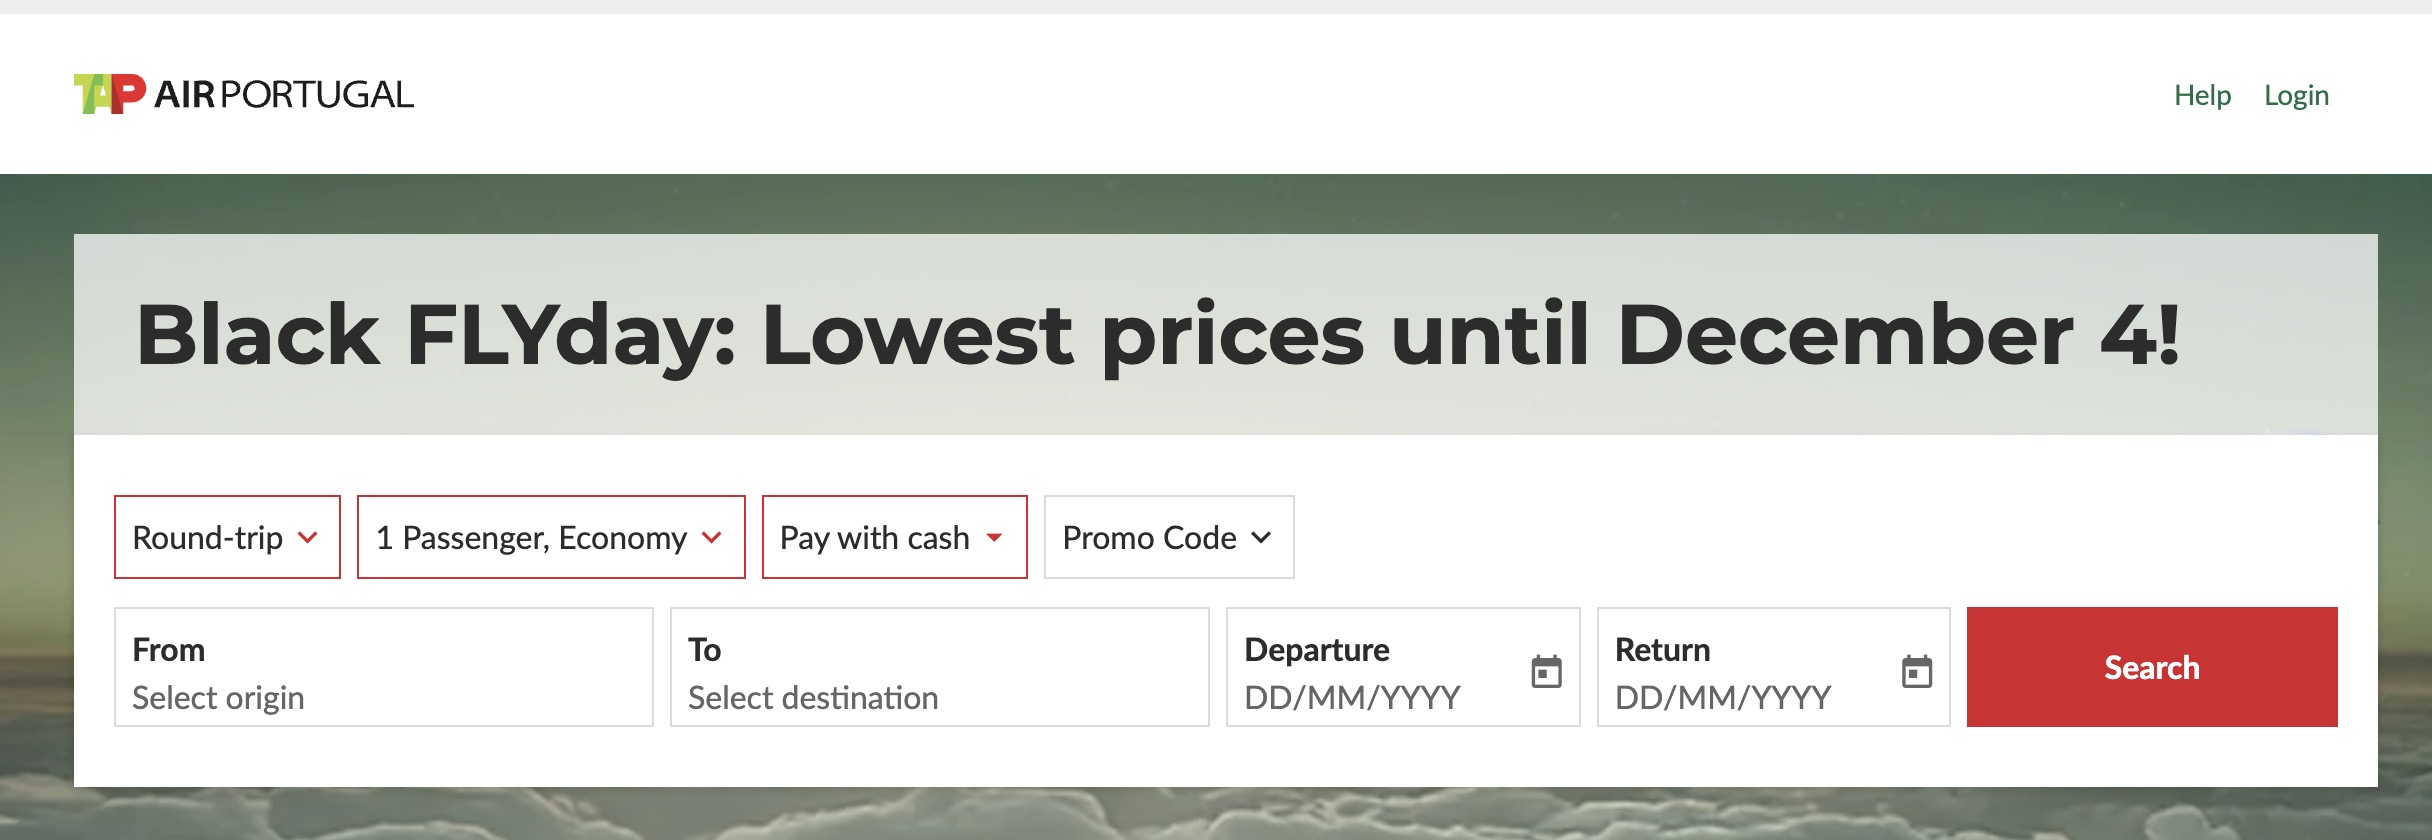2432x840 pixels.
Task: Open the Departure date calendar icon
Action: 1548,673
